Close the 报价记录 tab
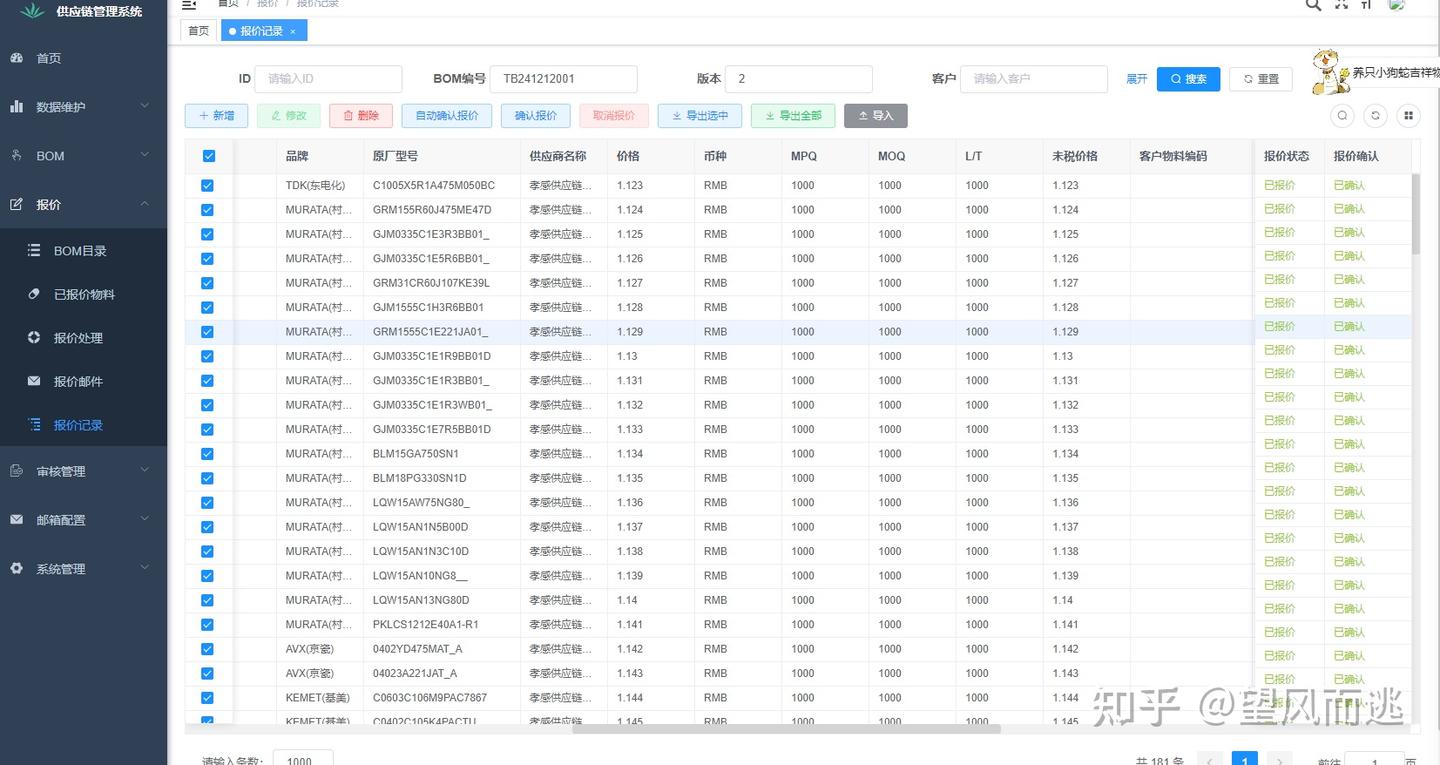The width and height of the screenshot is (1440, 765). pos(293,32)
